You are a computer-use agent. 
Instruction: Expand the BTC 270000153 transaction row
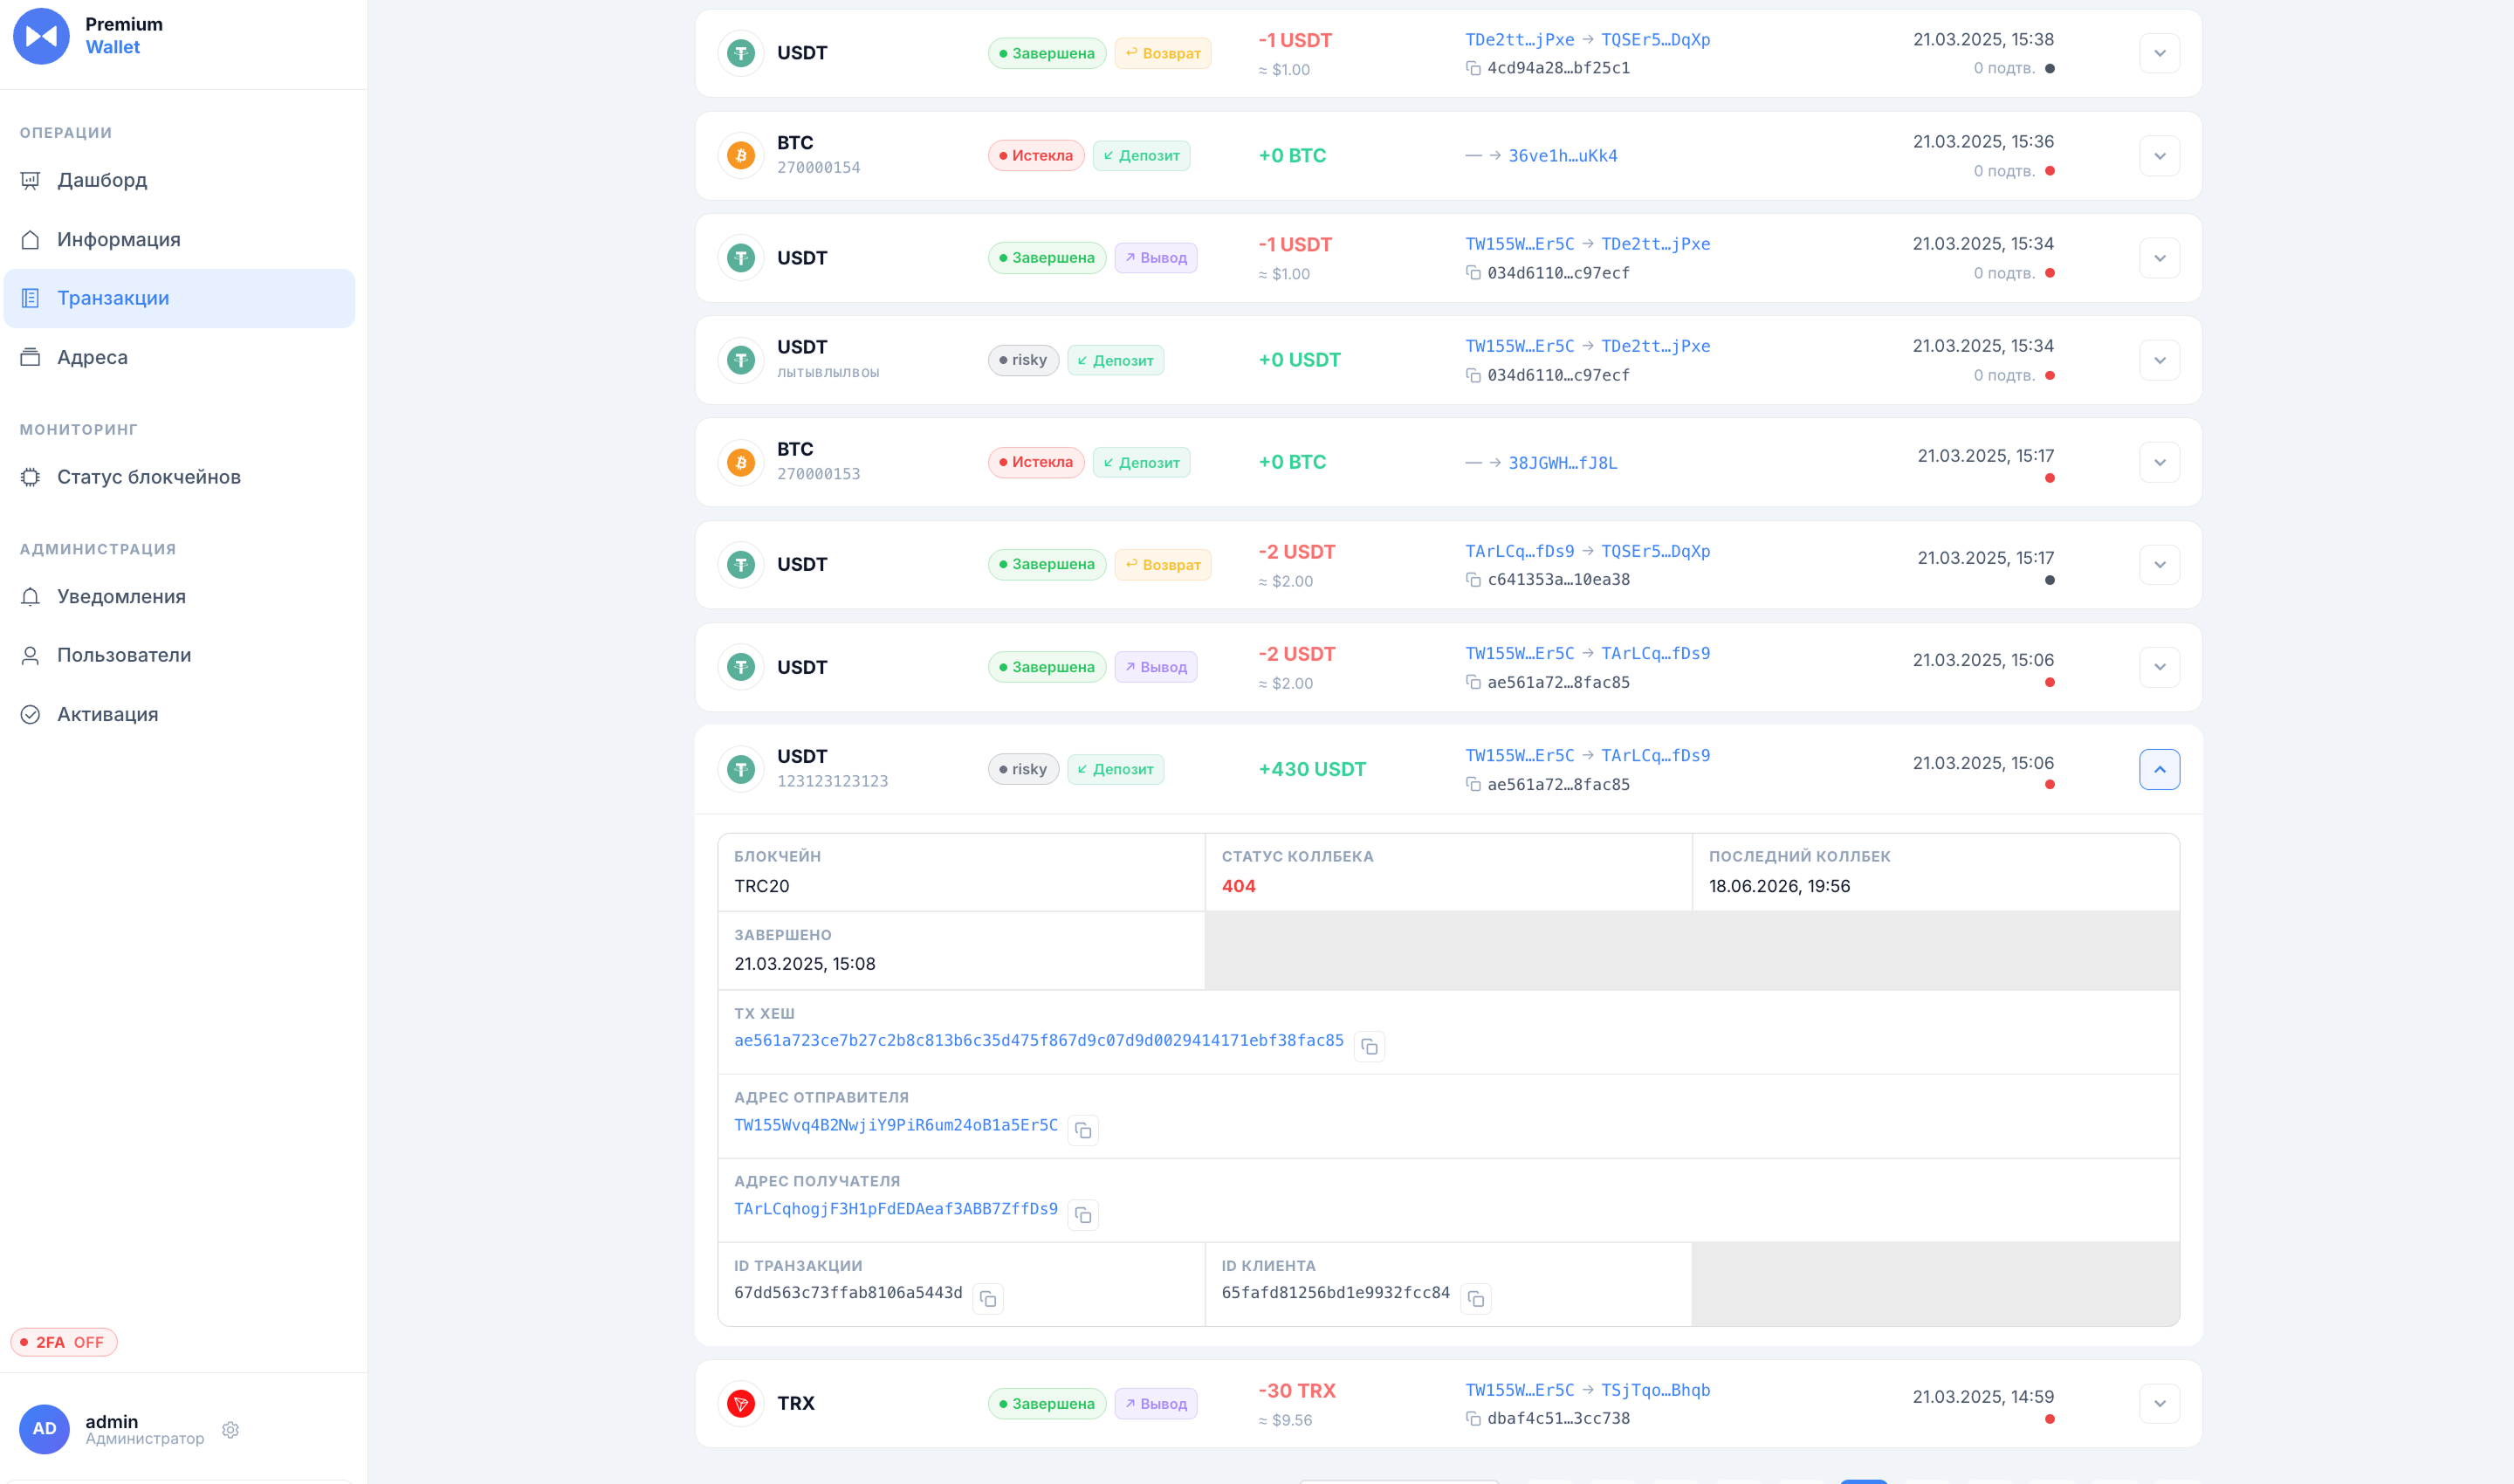pos(2159,462)
